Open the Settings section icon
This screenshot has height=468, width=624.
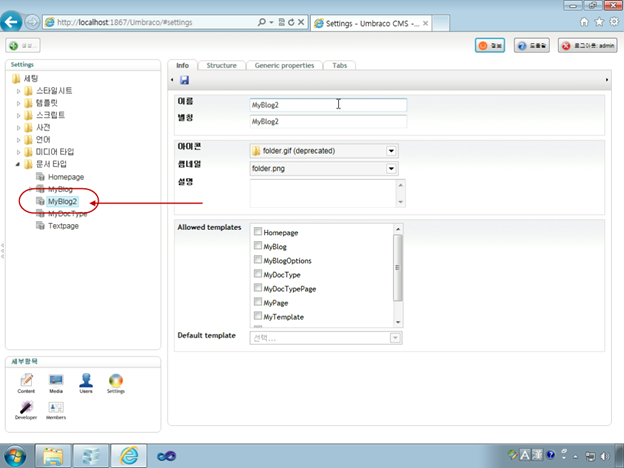coord(116,384)
